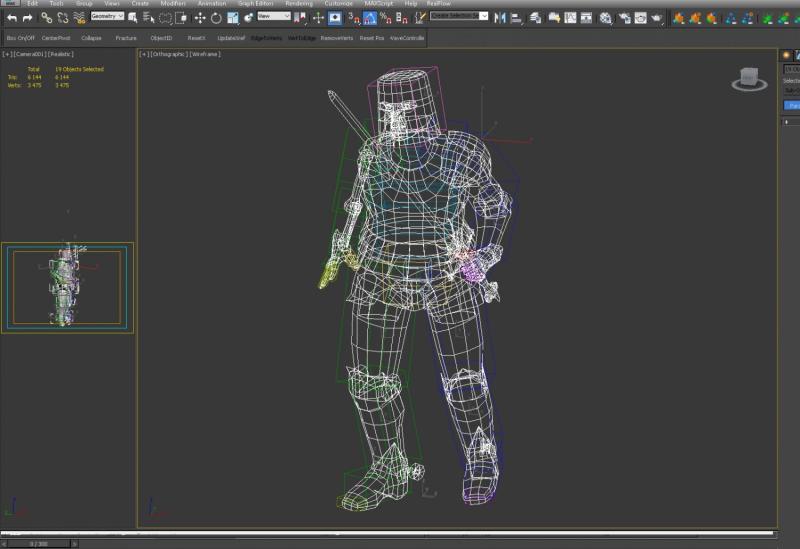Open the Material Editor sphere icon

606,18
